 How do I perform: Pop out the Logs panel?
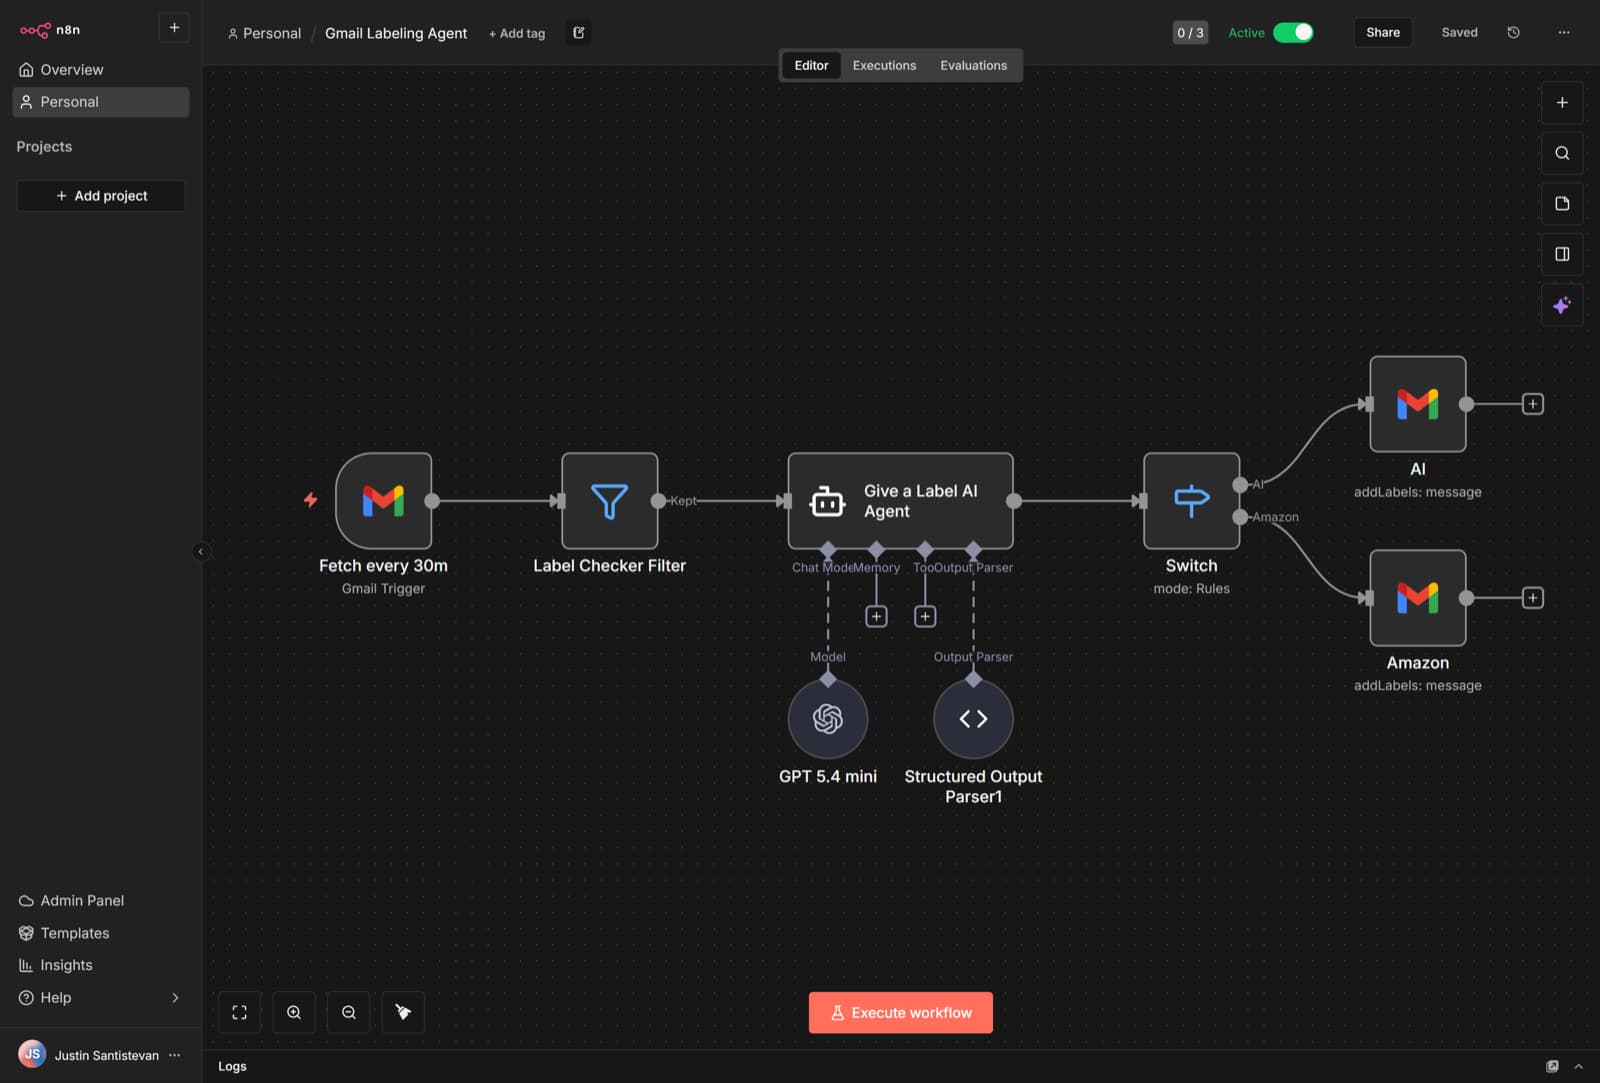[1552, 1066]
